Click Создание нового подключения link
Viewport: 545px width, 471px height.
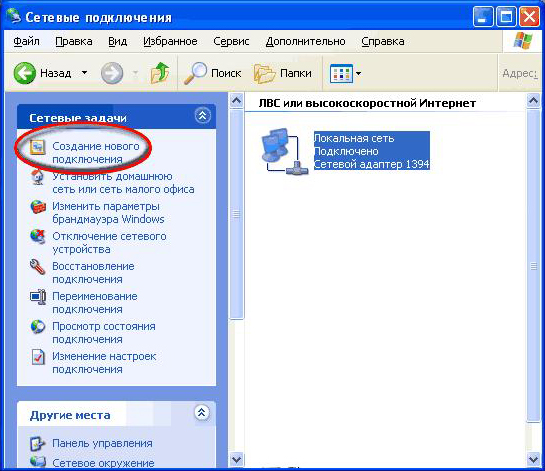(96, 153)
